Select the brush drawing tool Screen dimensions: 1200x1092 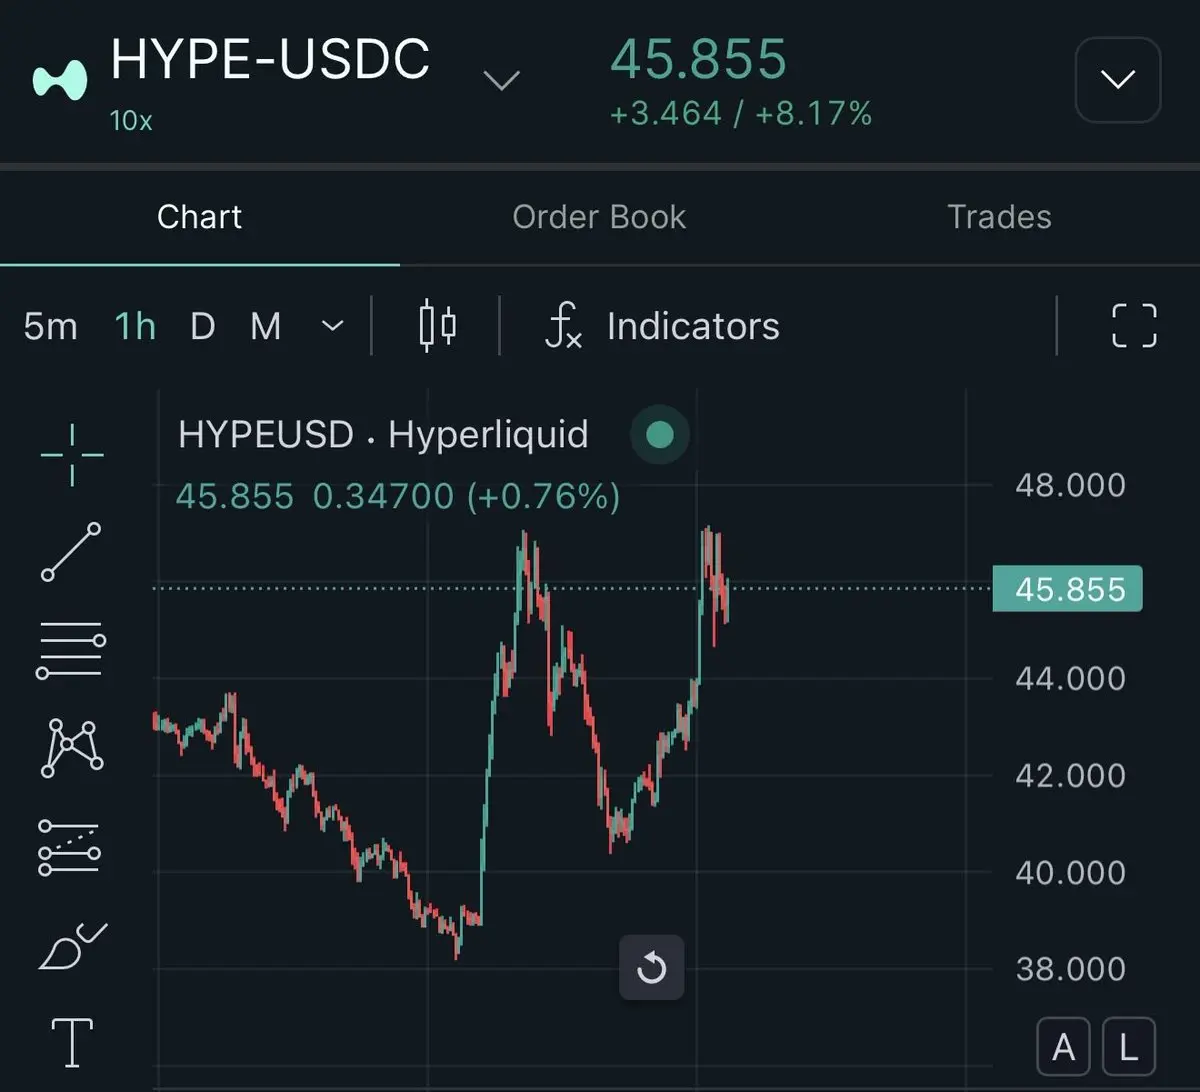(x=72, y=946)
